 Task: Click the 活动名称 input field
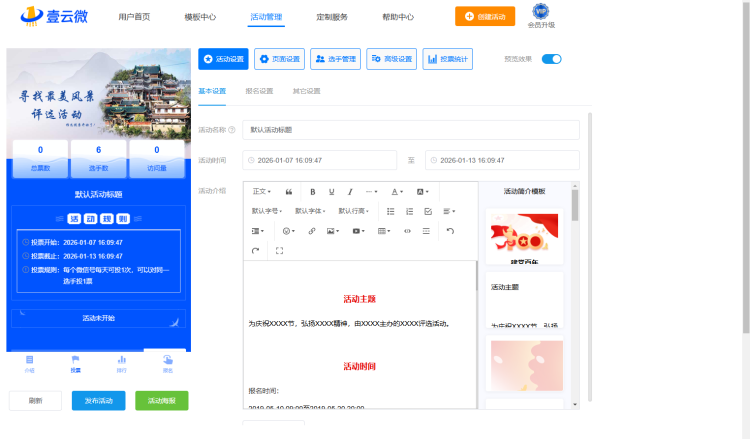[x=410, y=130]
